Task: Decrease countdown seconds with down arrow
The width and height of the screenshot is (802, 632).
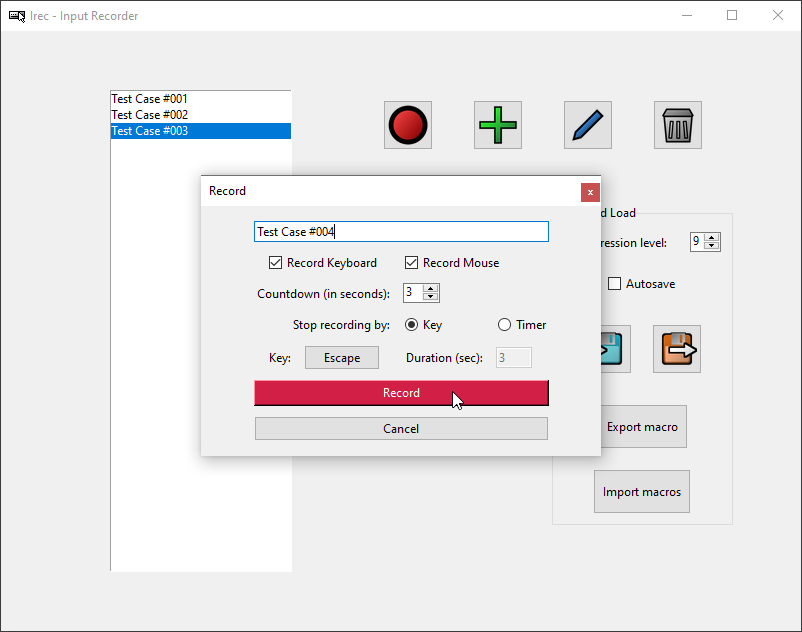Action: pyautogui.click(x=431, y=297)
